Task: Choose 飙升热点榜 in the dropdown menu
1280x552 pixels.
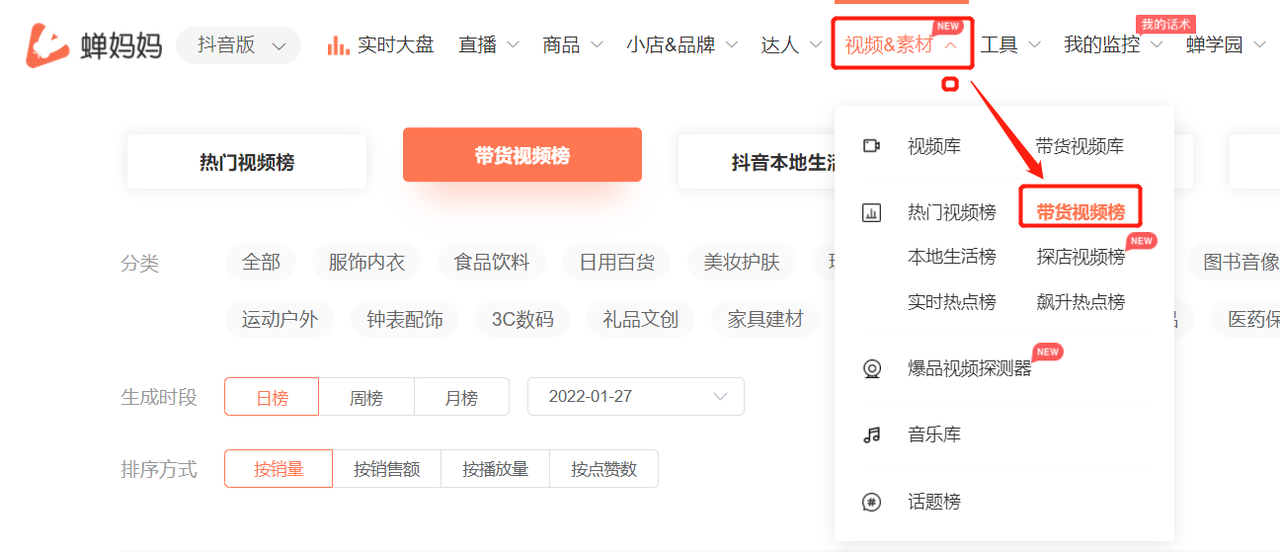Action: point(1080,302)
